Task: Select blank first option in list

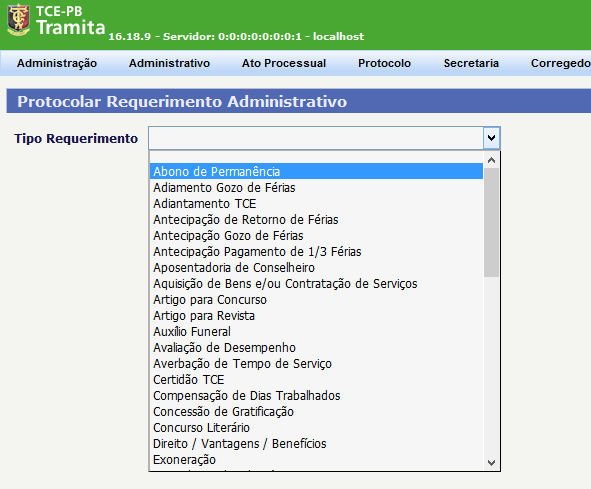Action: click(x=316, y=157)
